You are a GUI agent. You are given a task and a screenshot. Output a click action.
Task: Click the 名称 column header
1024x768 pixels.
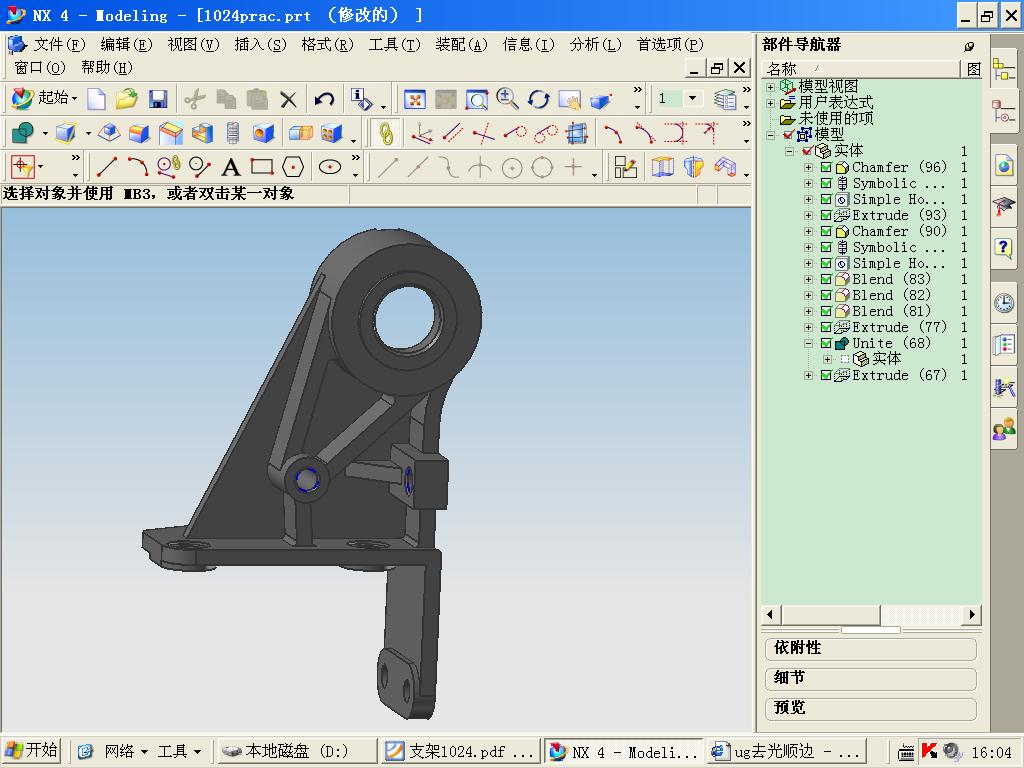[860, 69]
